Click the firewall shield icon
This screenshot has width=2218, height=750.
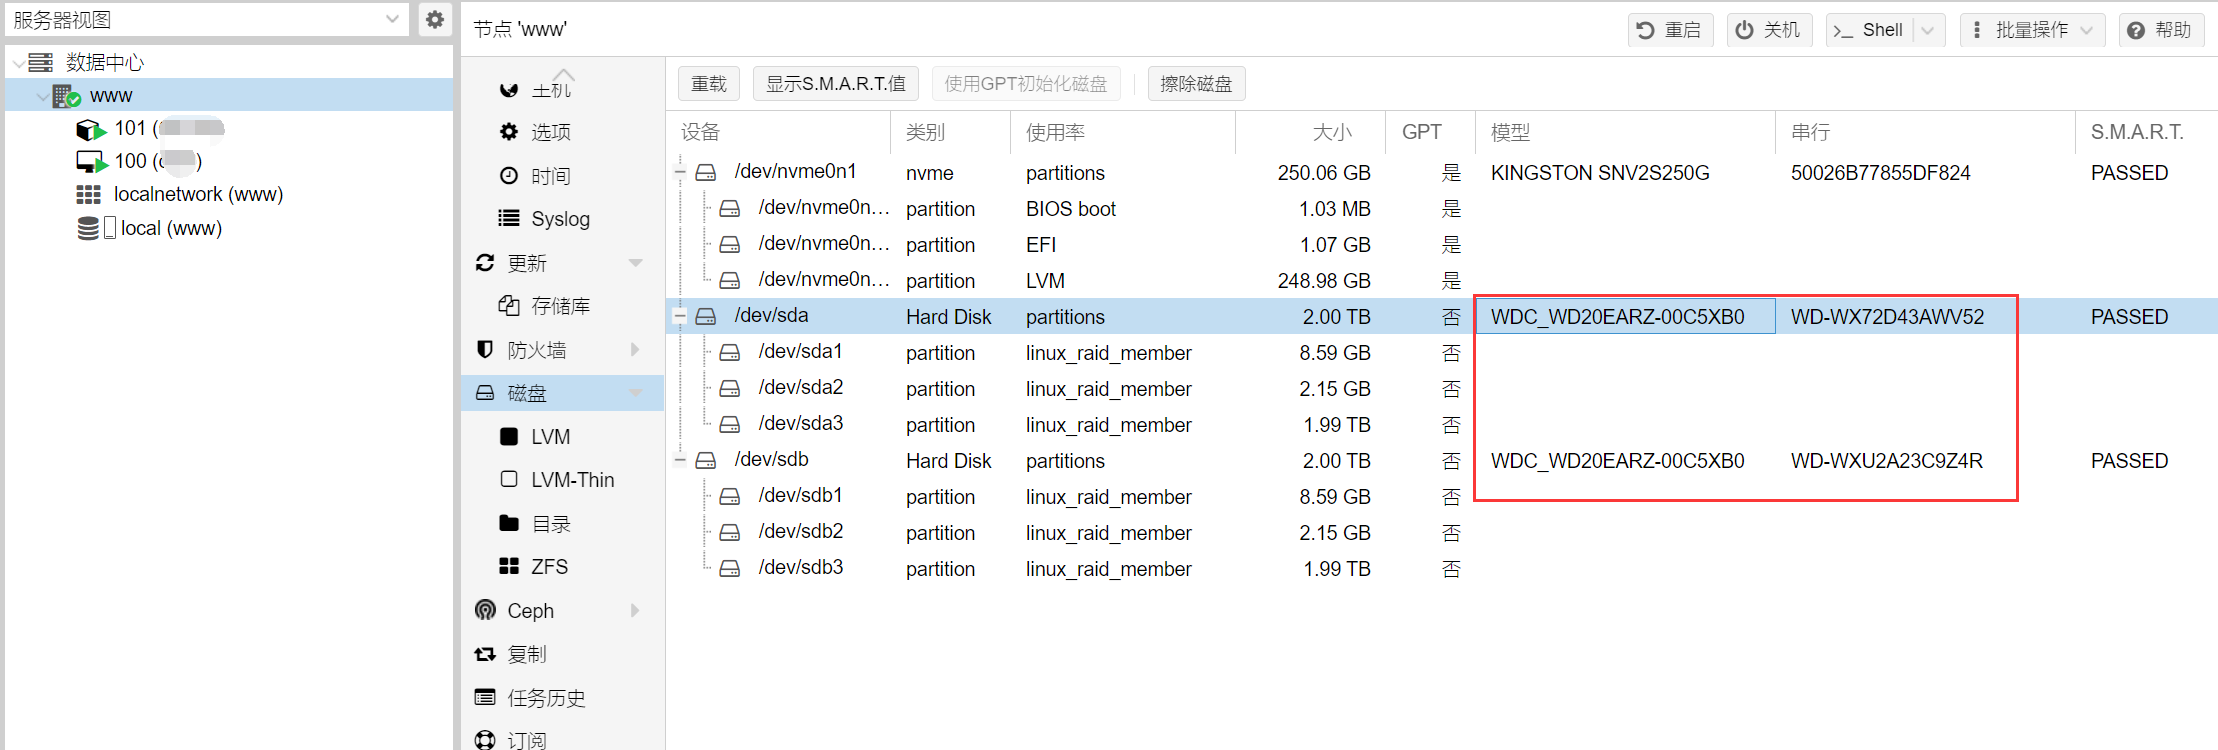pos(485,349)
